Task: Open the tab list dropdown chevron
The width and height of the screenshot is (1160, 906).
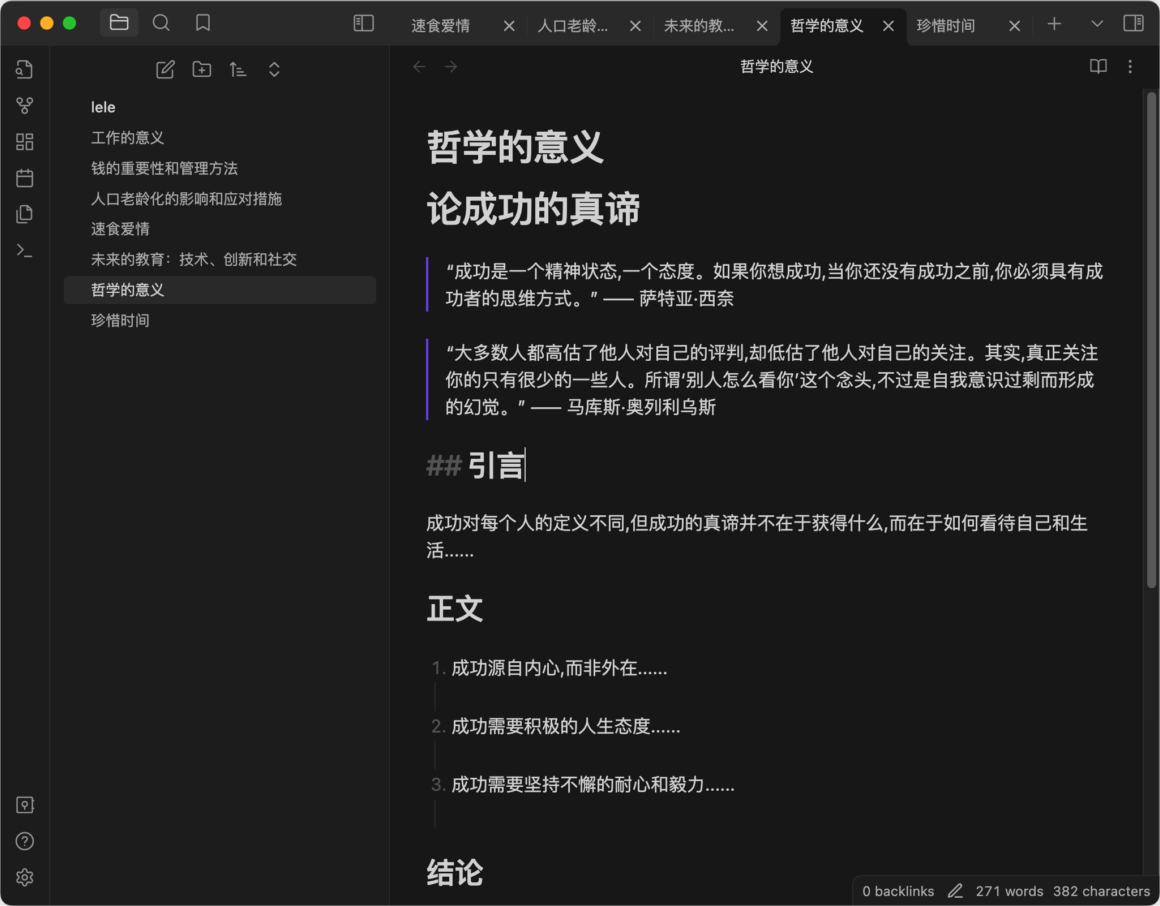Action: coord(1096,24)
